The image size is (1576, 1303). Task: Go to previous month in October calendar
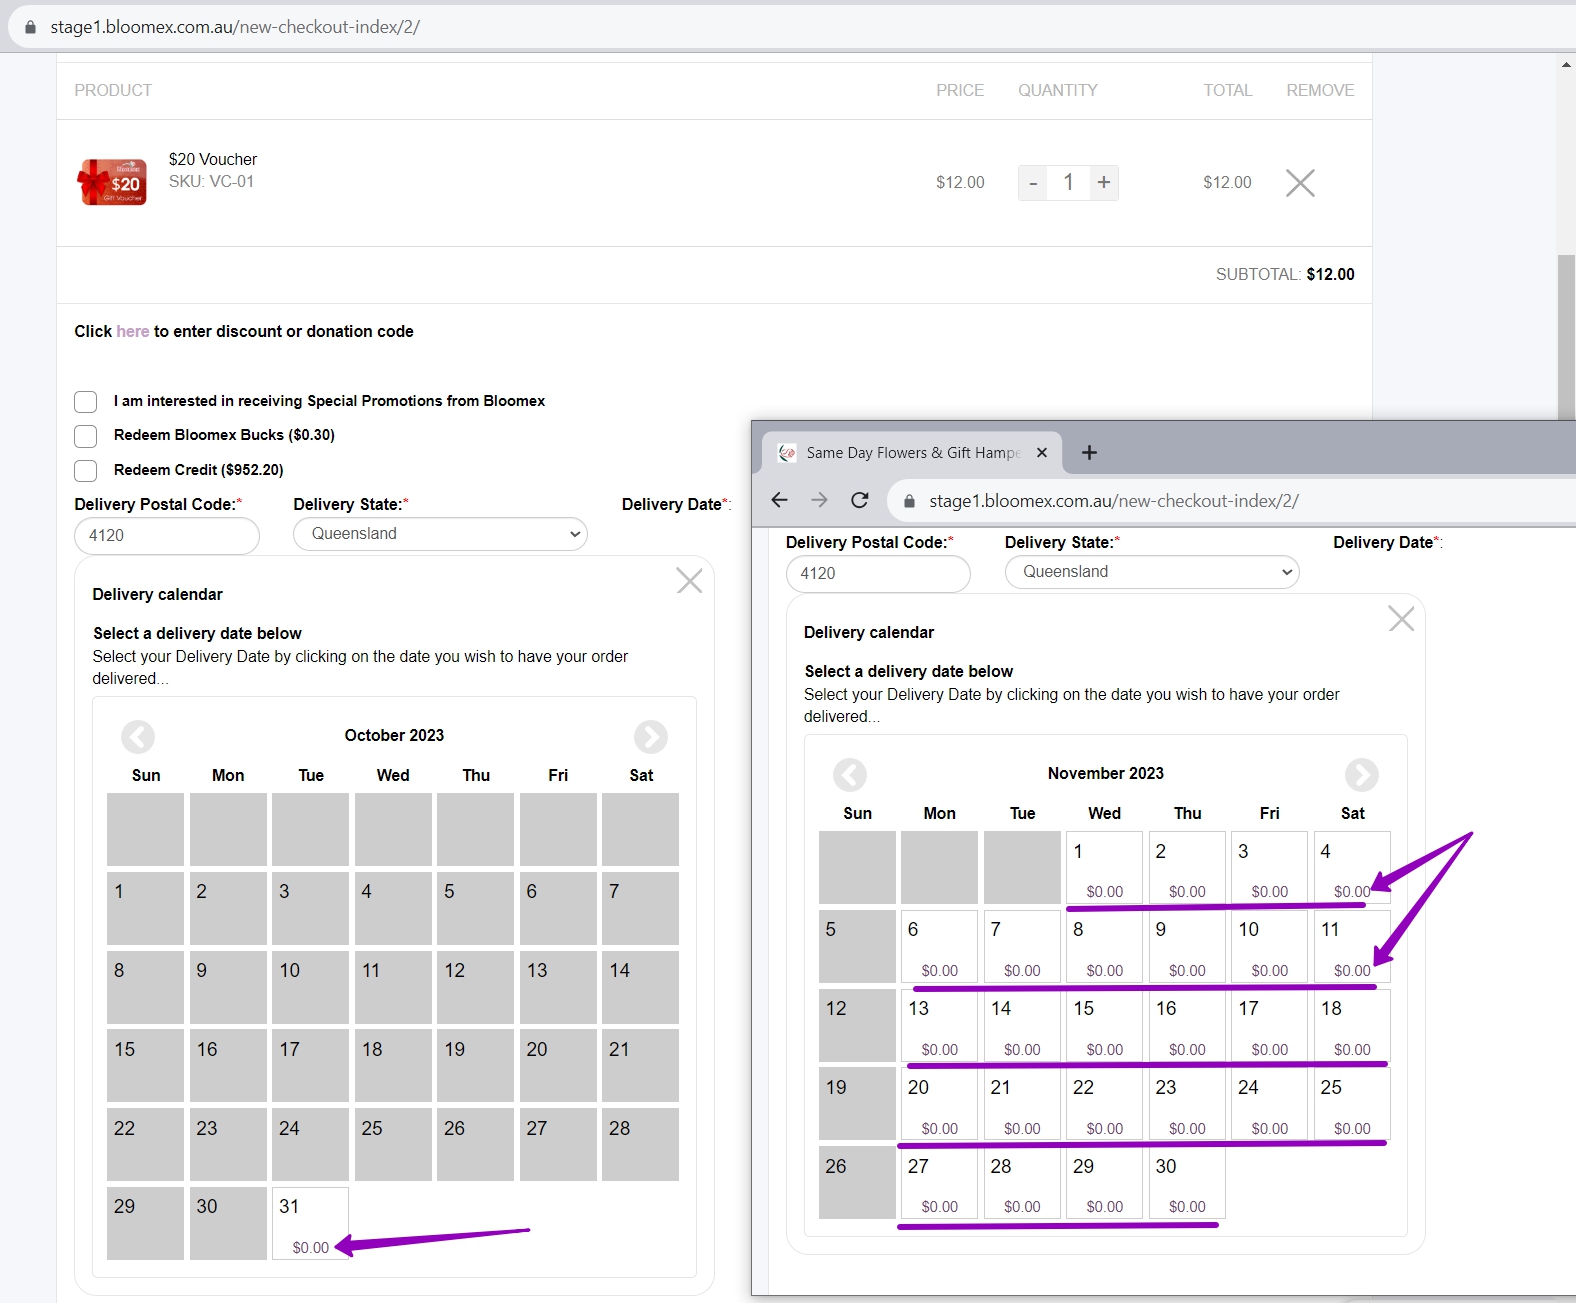[138, 737]
